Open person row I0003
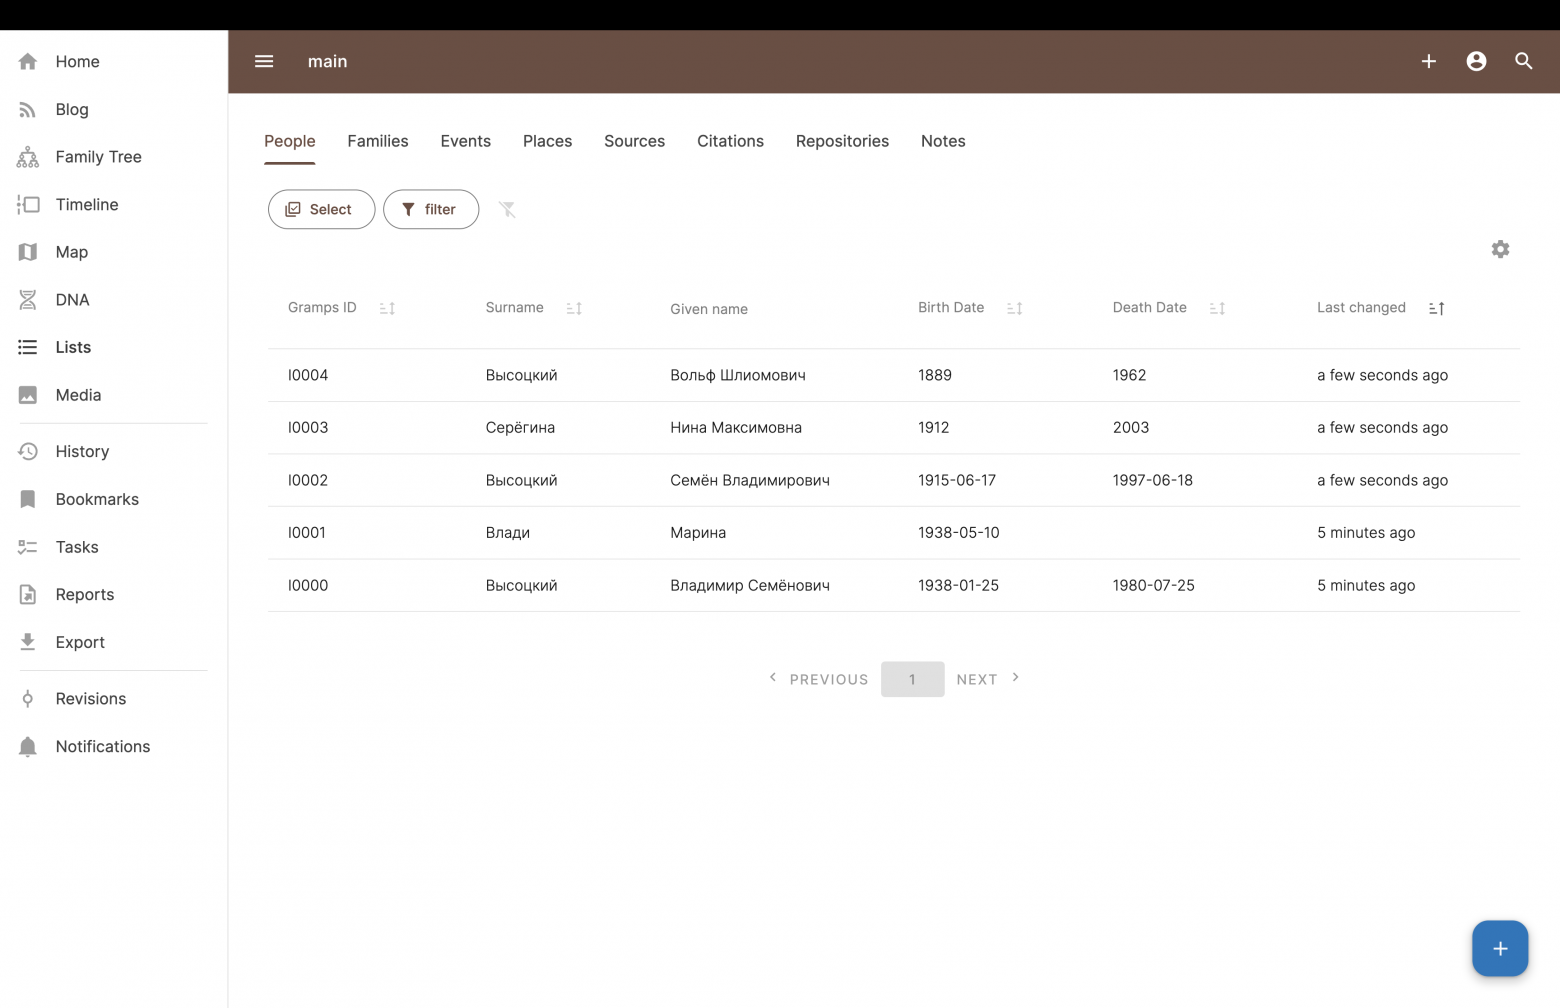 894,428
